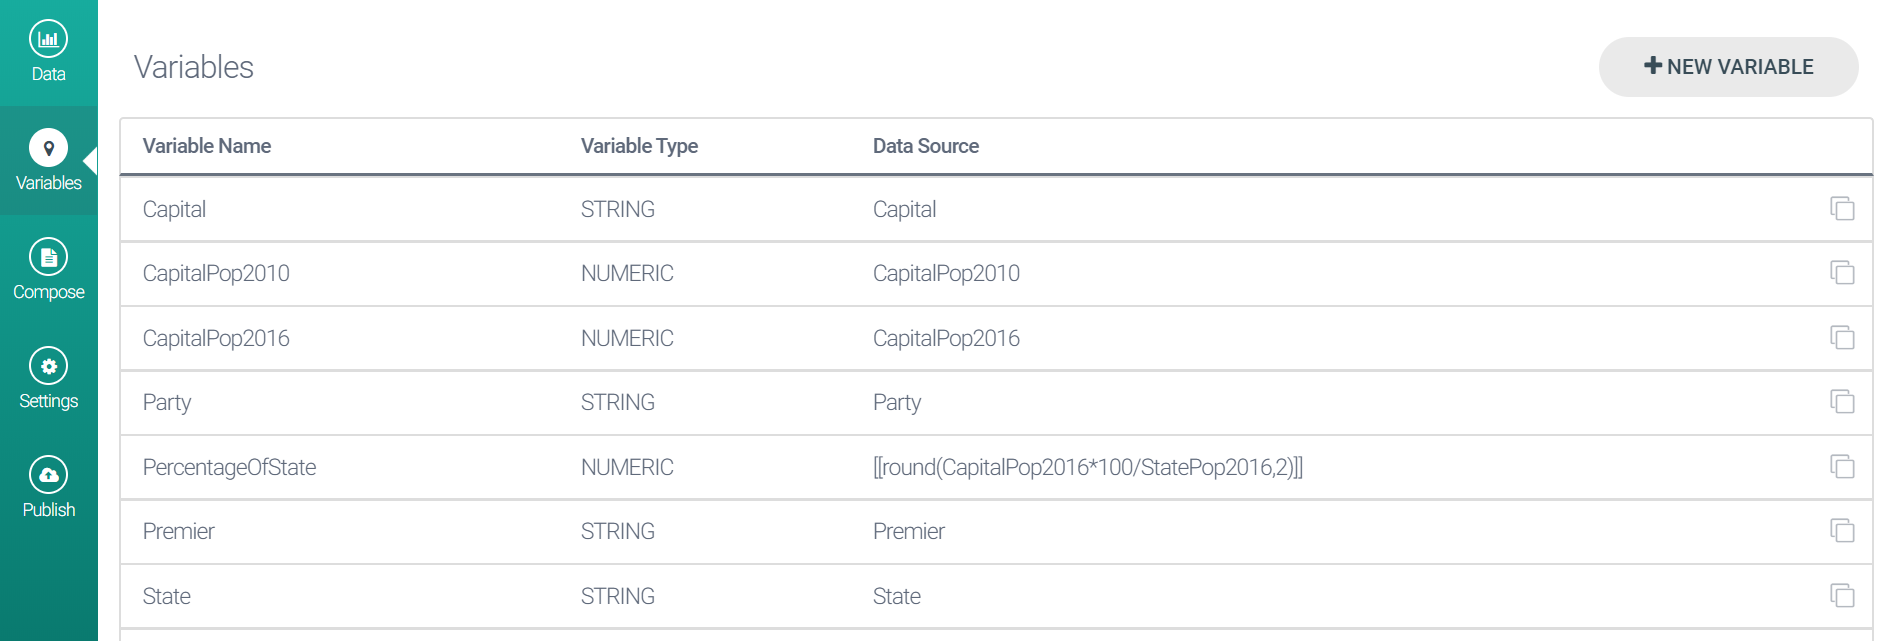Click the Variable Type column header
The image size is (1895, 641).
(639, 146)
